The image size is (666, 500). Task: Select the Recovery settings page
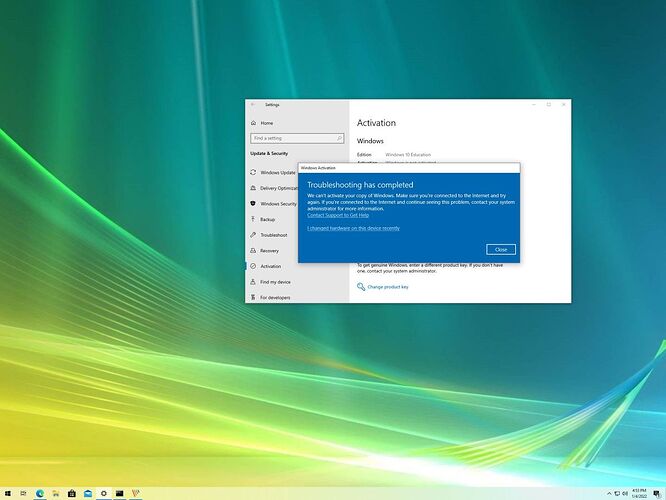point(269,251)
